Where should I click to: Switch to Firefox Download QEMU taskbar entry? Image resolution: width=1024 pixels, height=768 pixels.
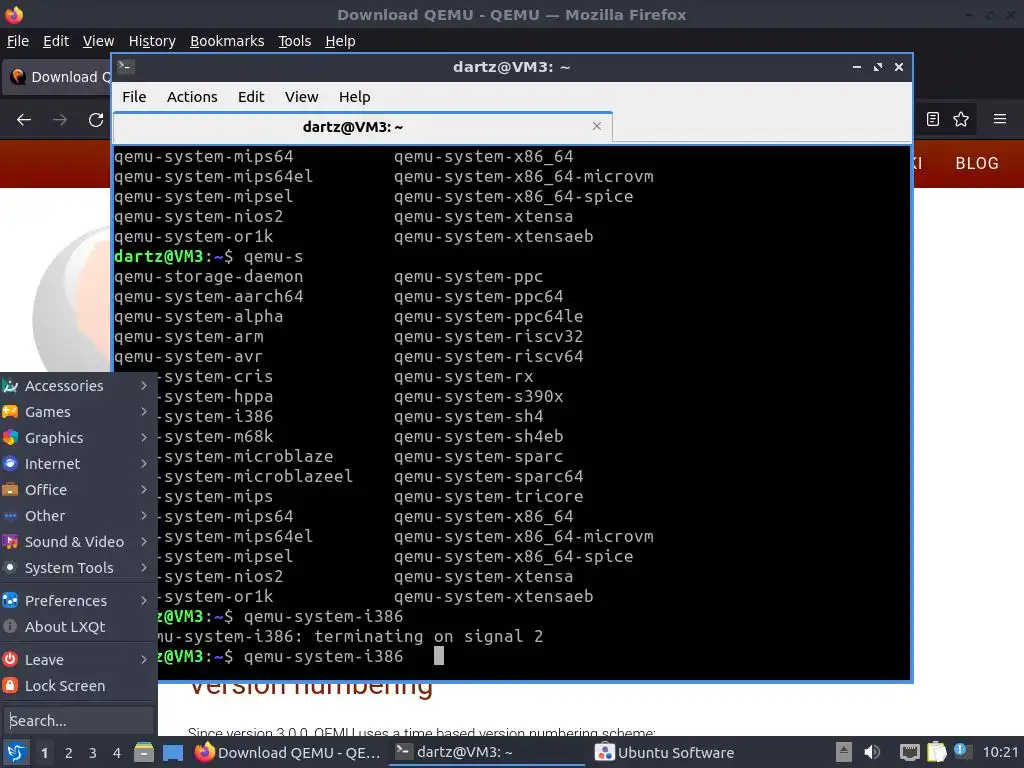[x=287, y=752]
